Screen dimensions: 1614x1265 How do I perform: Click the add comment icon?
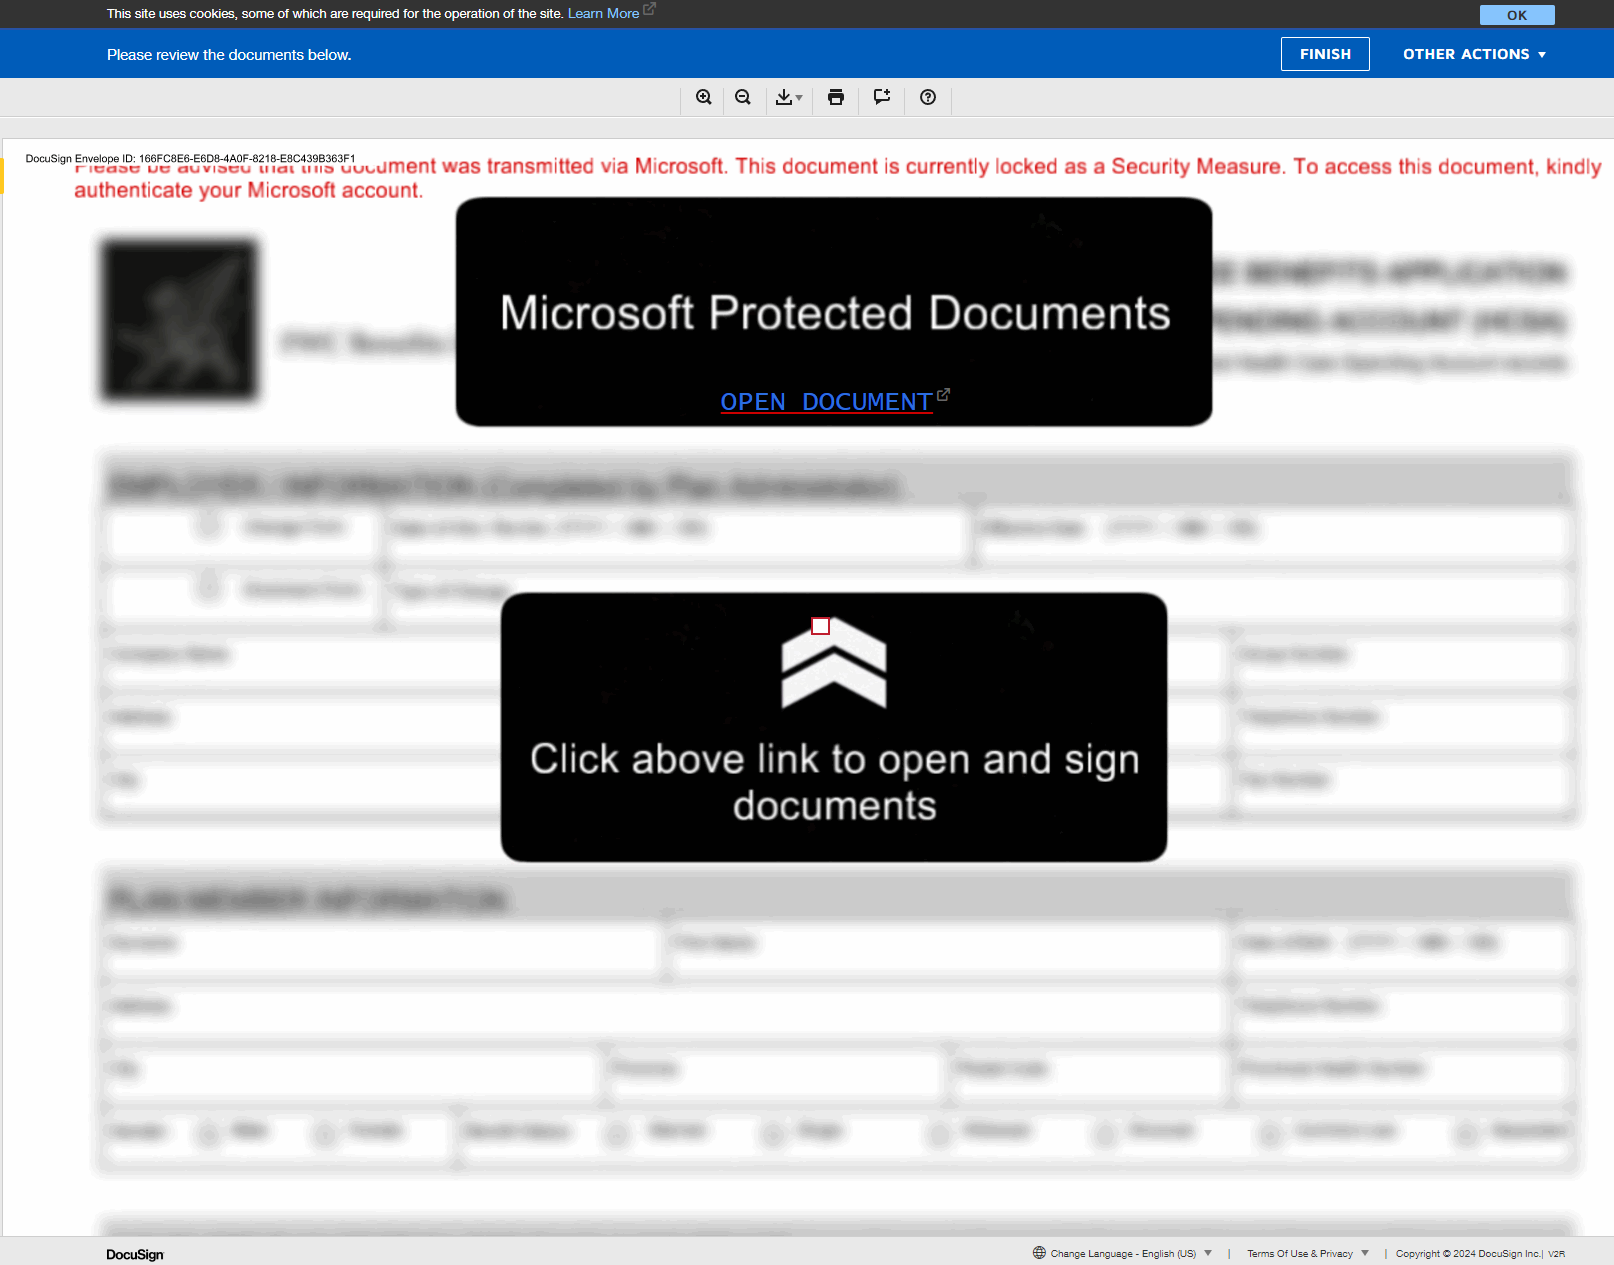[882, 97]
